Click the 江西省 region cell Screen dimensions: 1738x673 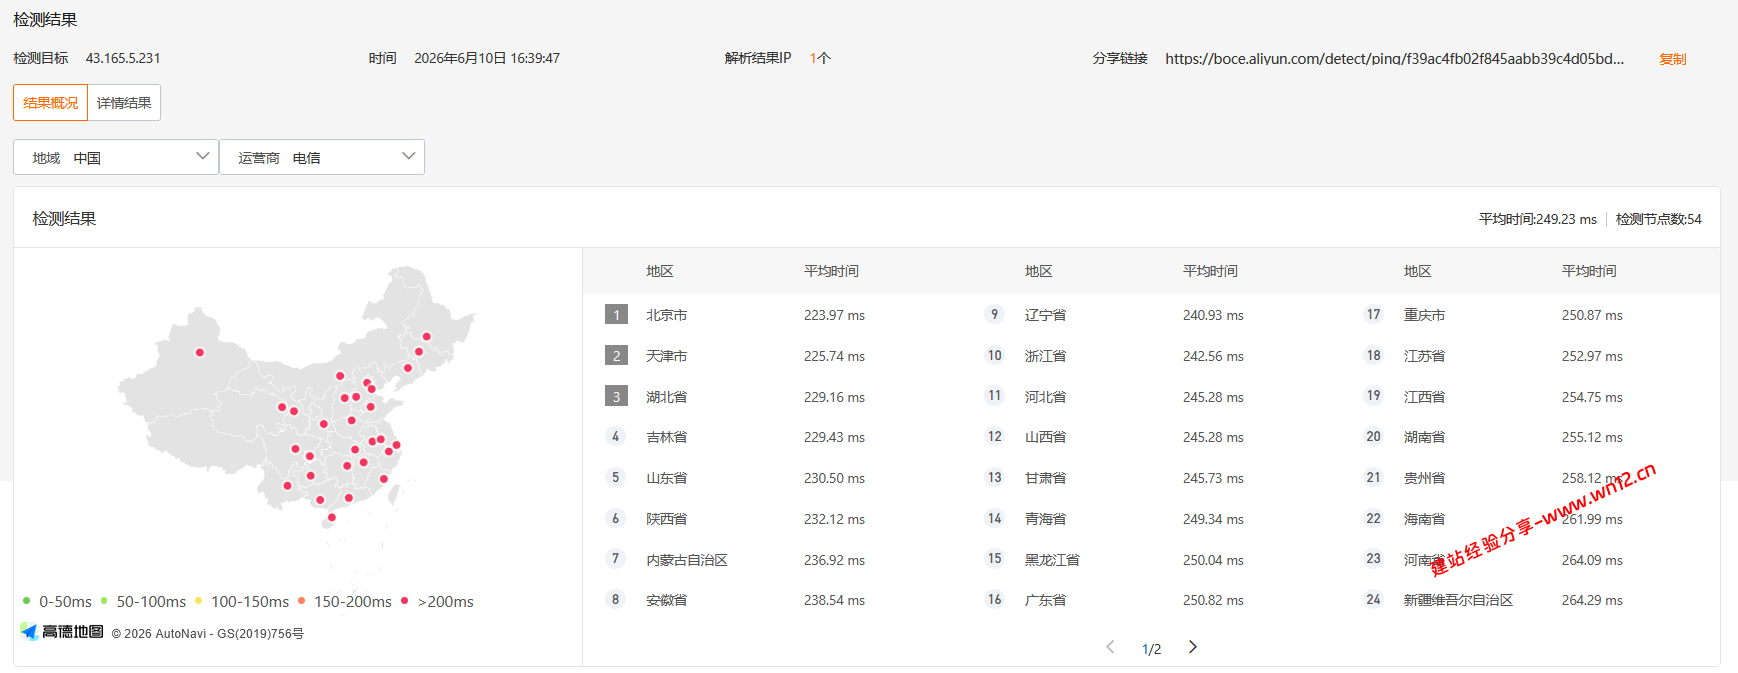(x=1424, y=397)
